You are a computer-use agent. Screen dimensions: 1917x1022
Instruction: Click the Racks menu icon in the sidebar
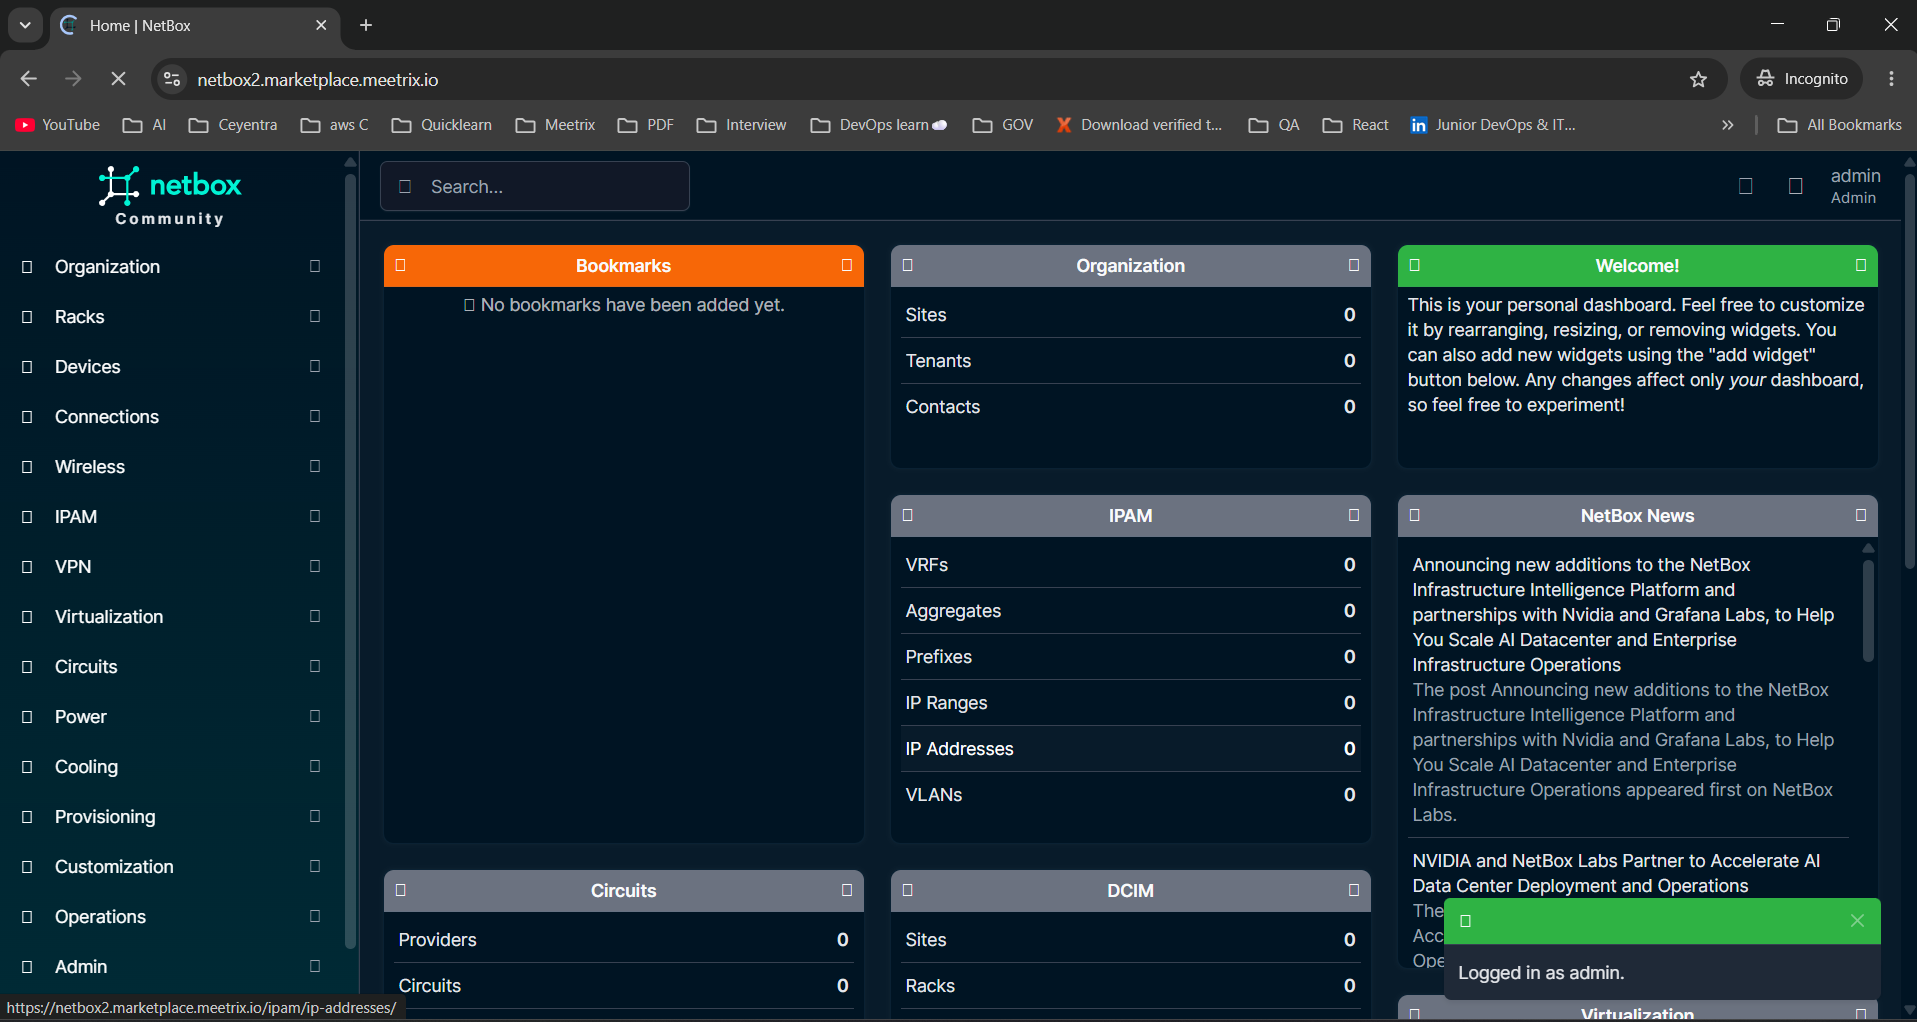coord(27,317)
